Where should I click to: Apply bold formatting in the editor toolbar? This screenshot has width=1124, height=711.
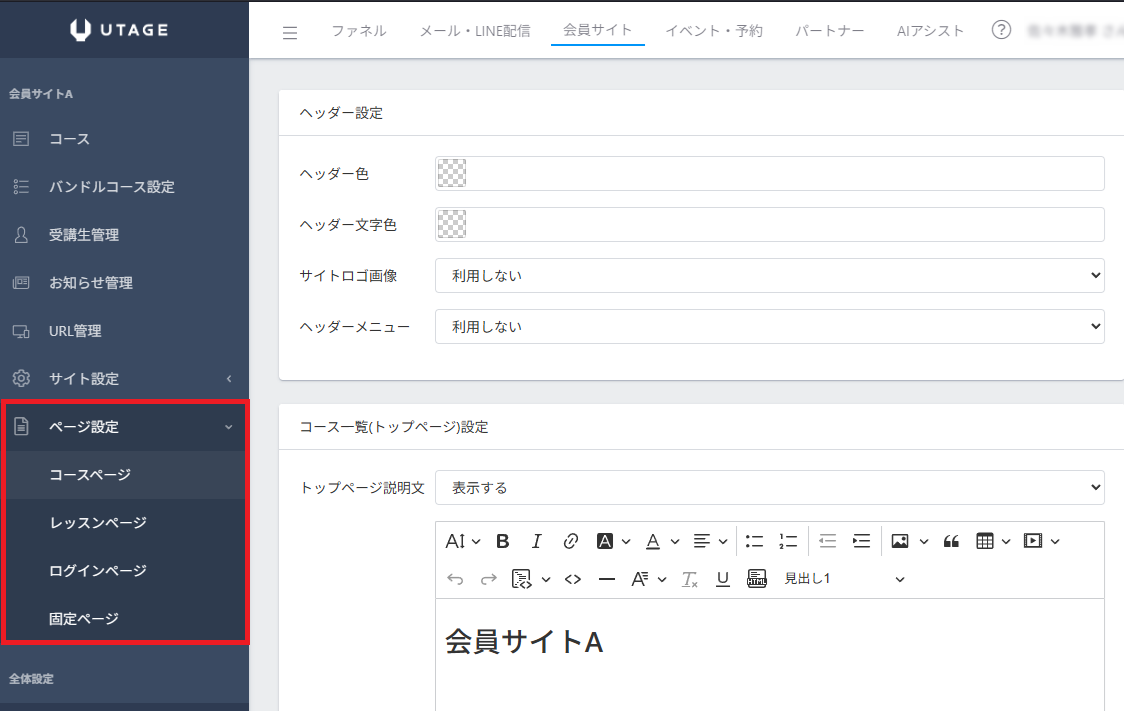[503, 541]
